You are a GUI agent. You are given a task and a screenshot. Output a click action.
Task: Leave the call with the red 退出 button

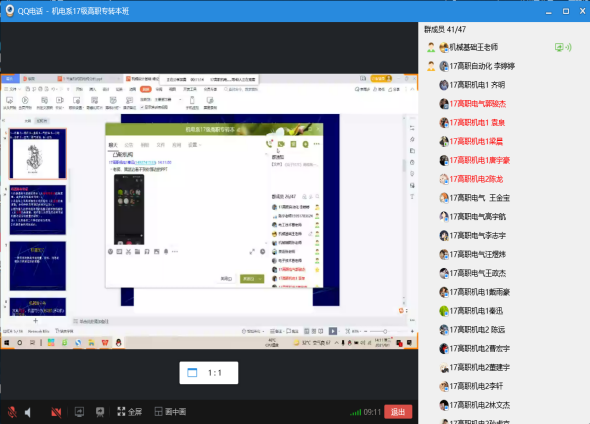pos(398,412)
